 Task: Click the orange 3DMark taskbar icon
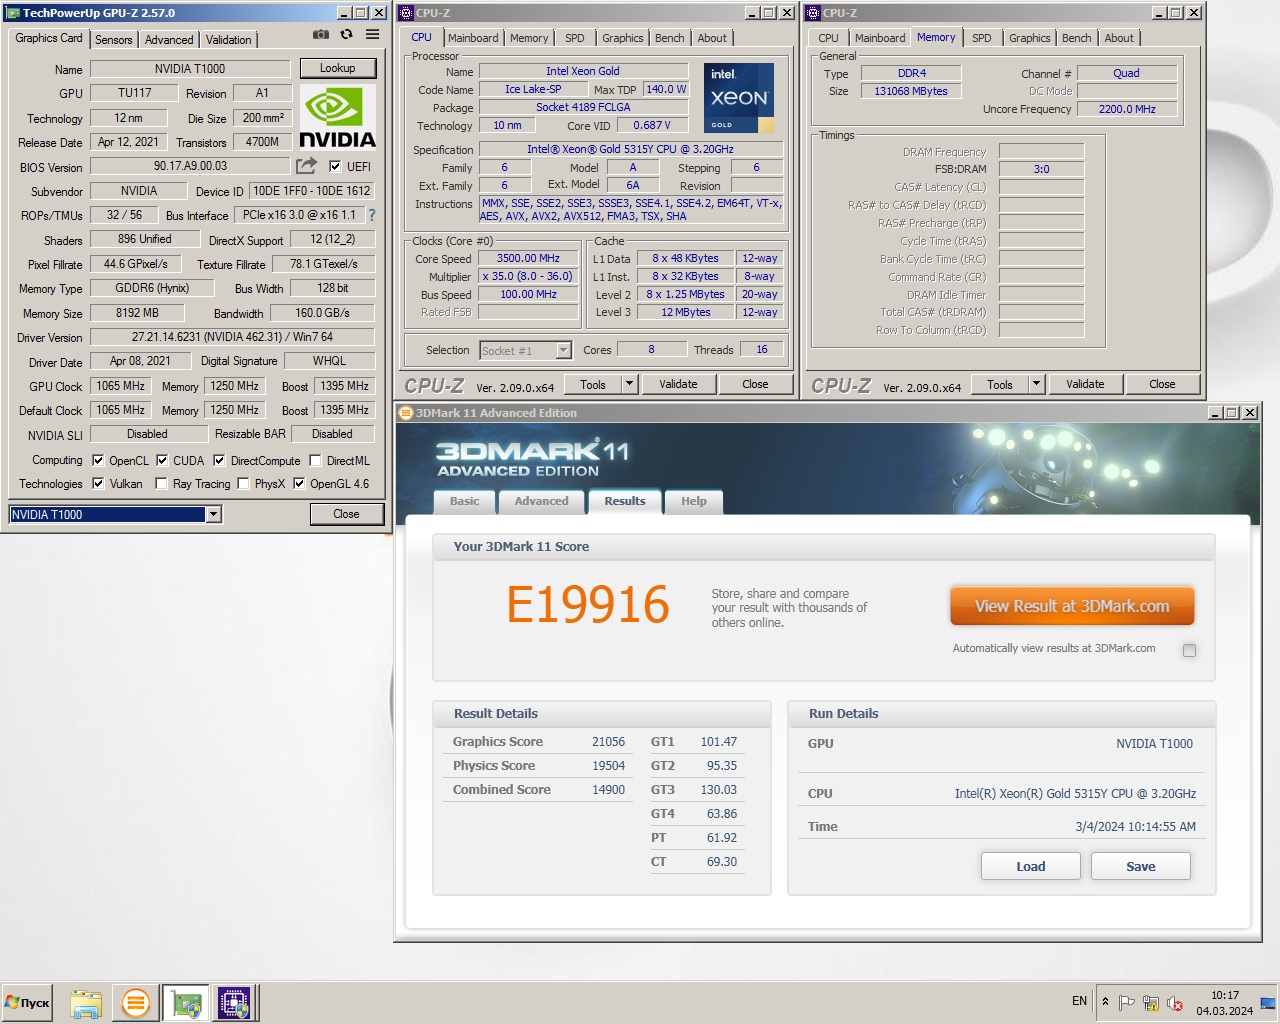135,1003
